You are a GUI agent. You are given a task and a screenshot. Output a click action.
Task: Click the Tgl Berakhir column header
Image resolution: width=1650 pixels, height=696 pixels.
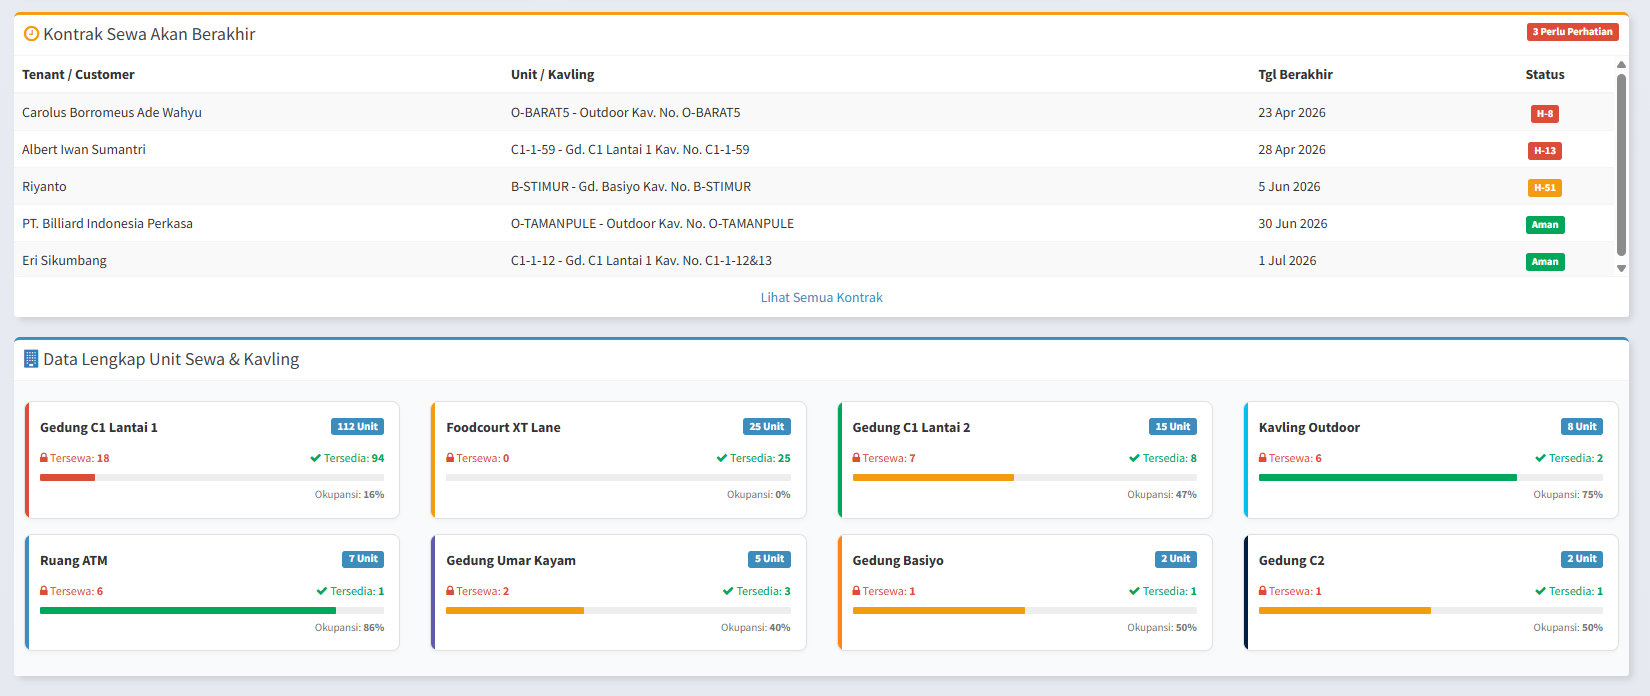(x=1295, y=75)
